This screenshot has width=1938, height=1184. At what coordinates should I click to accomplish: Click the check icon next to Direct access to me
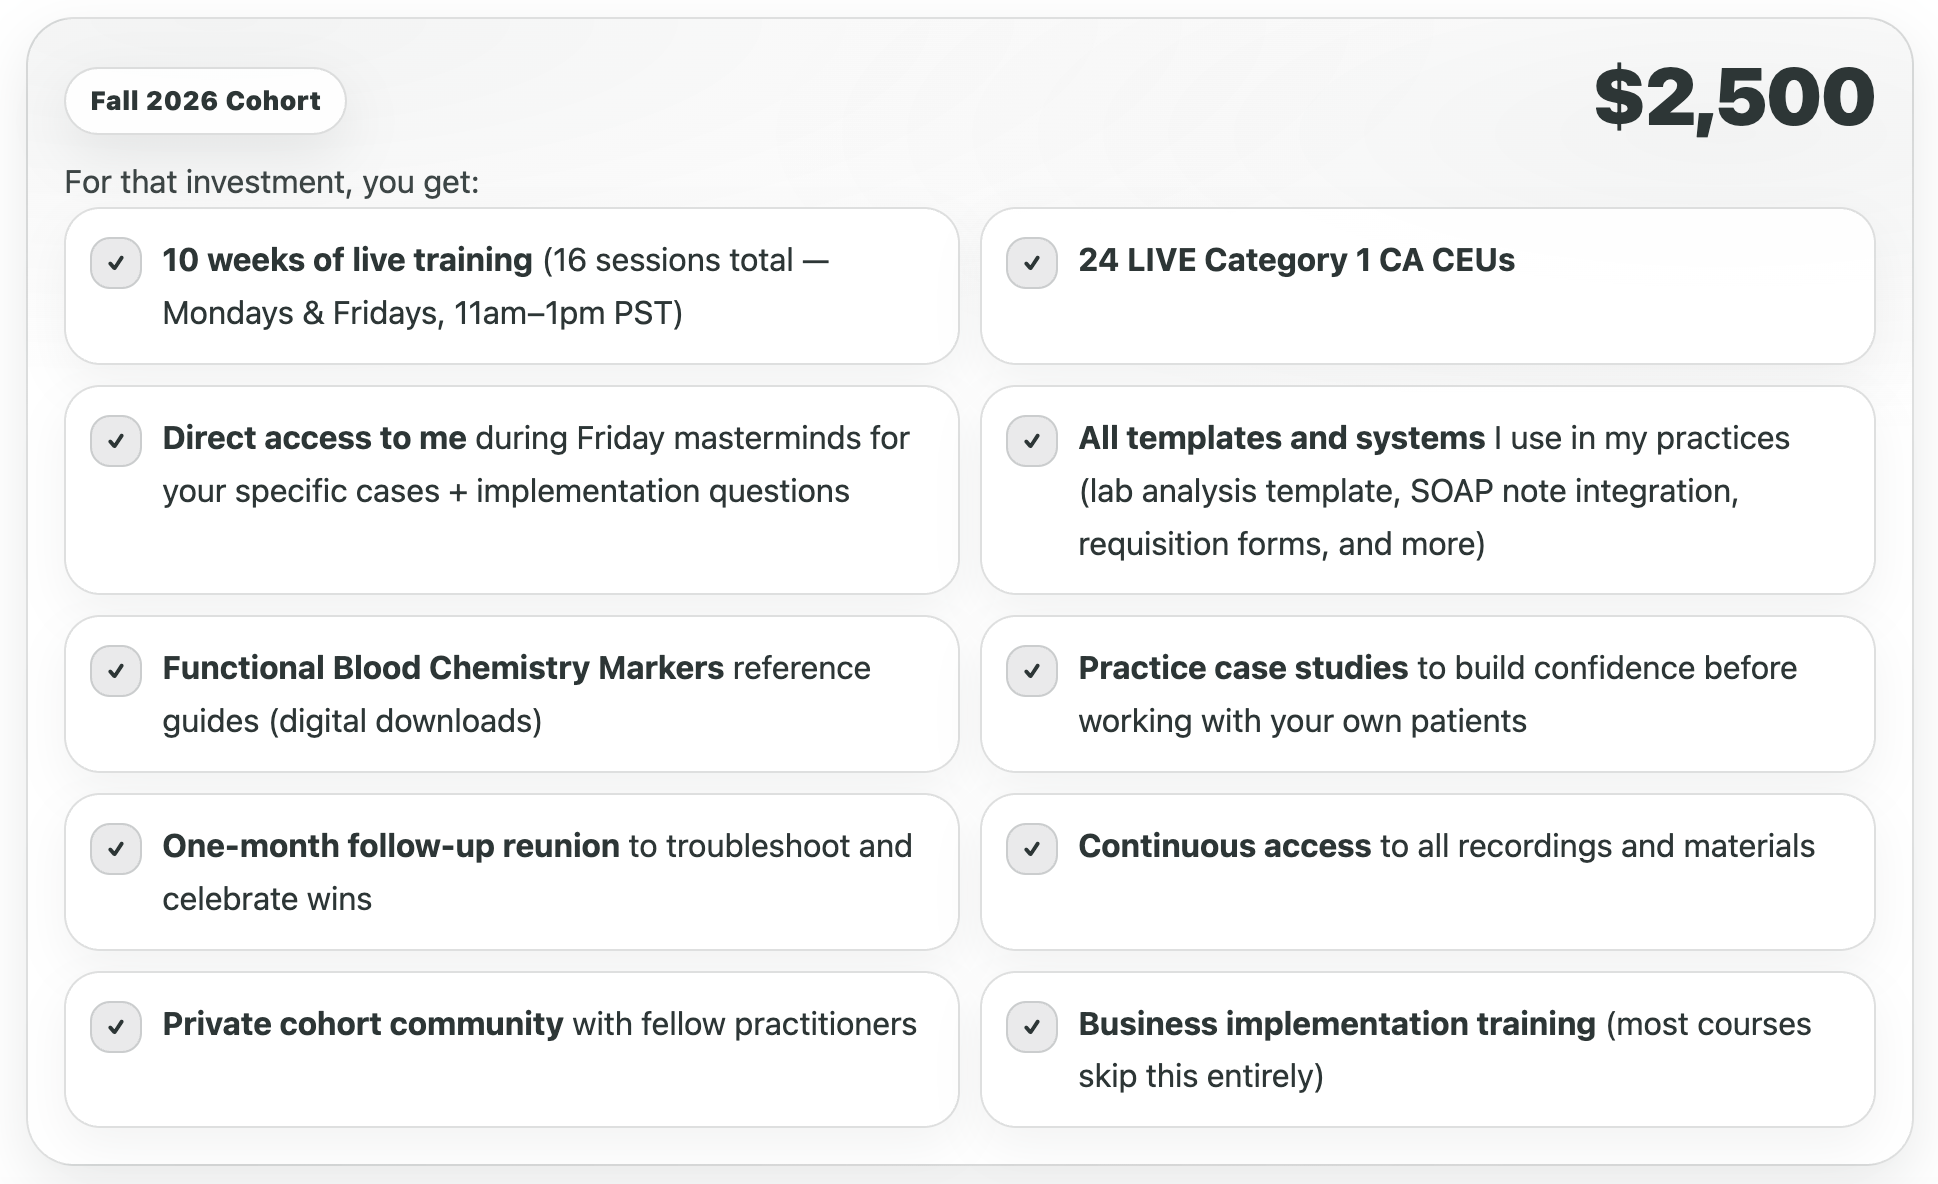(x=116, y=441)
